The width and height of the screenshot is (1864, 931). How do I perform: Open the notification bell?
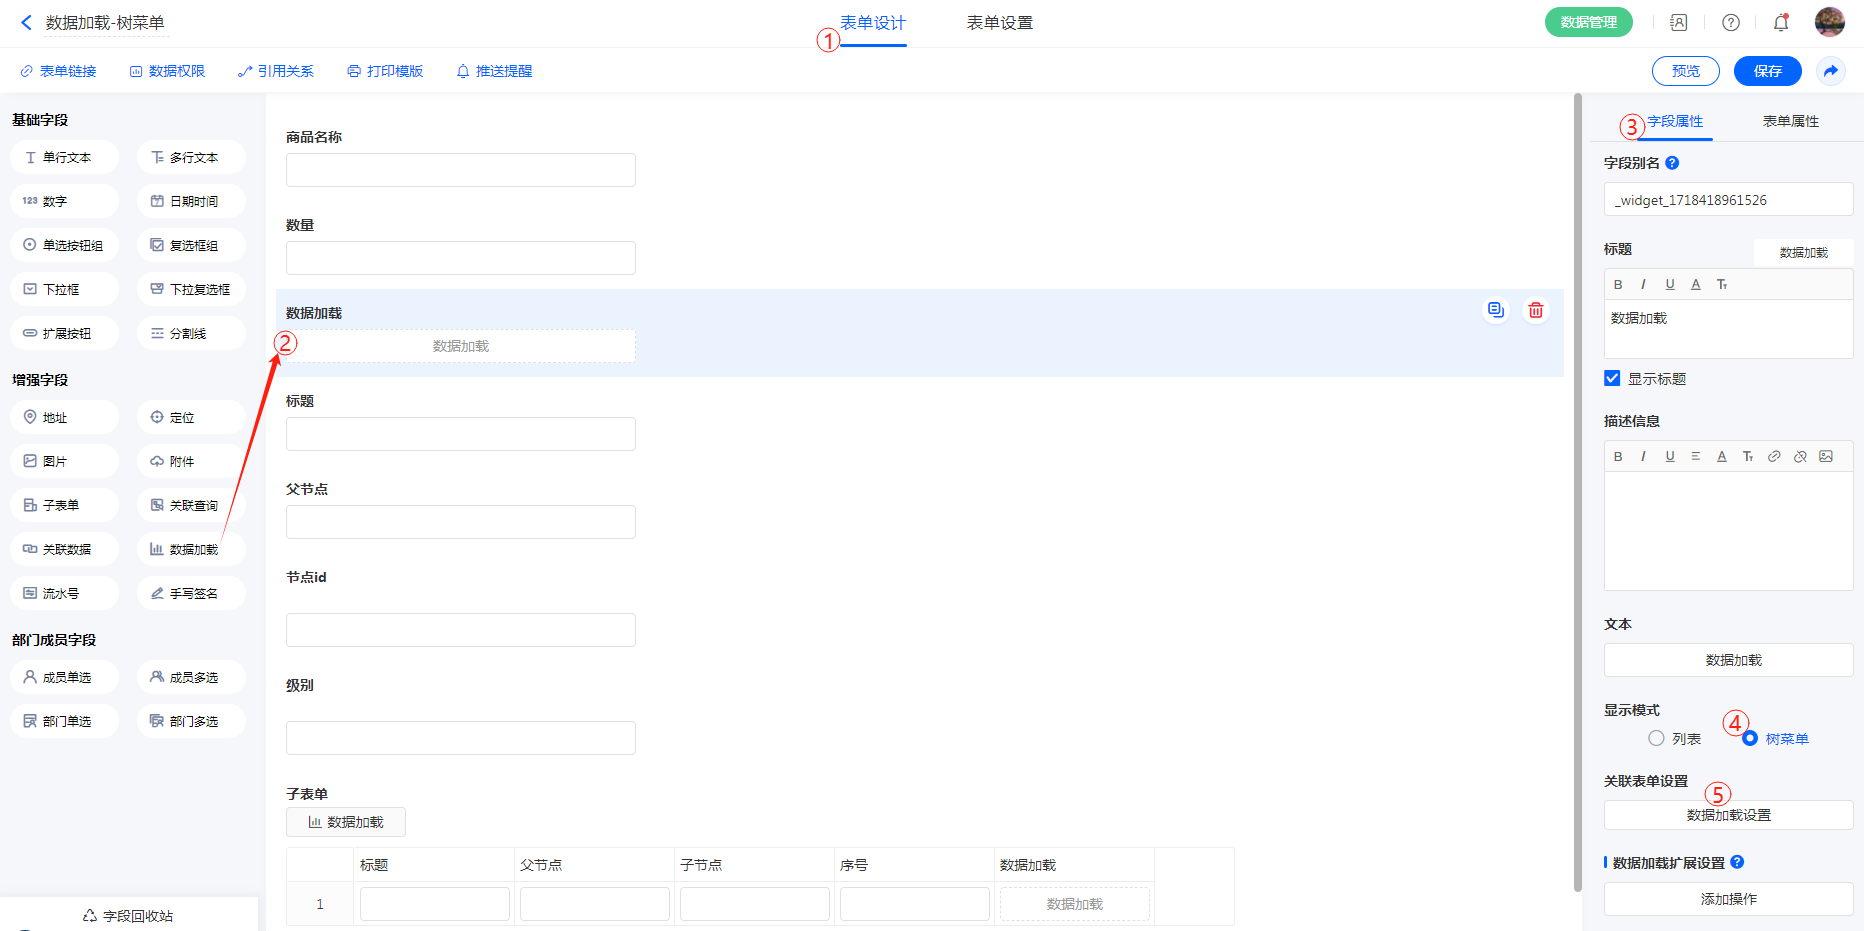[1780, 22]
